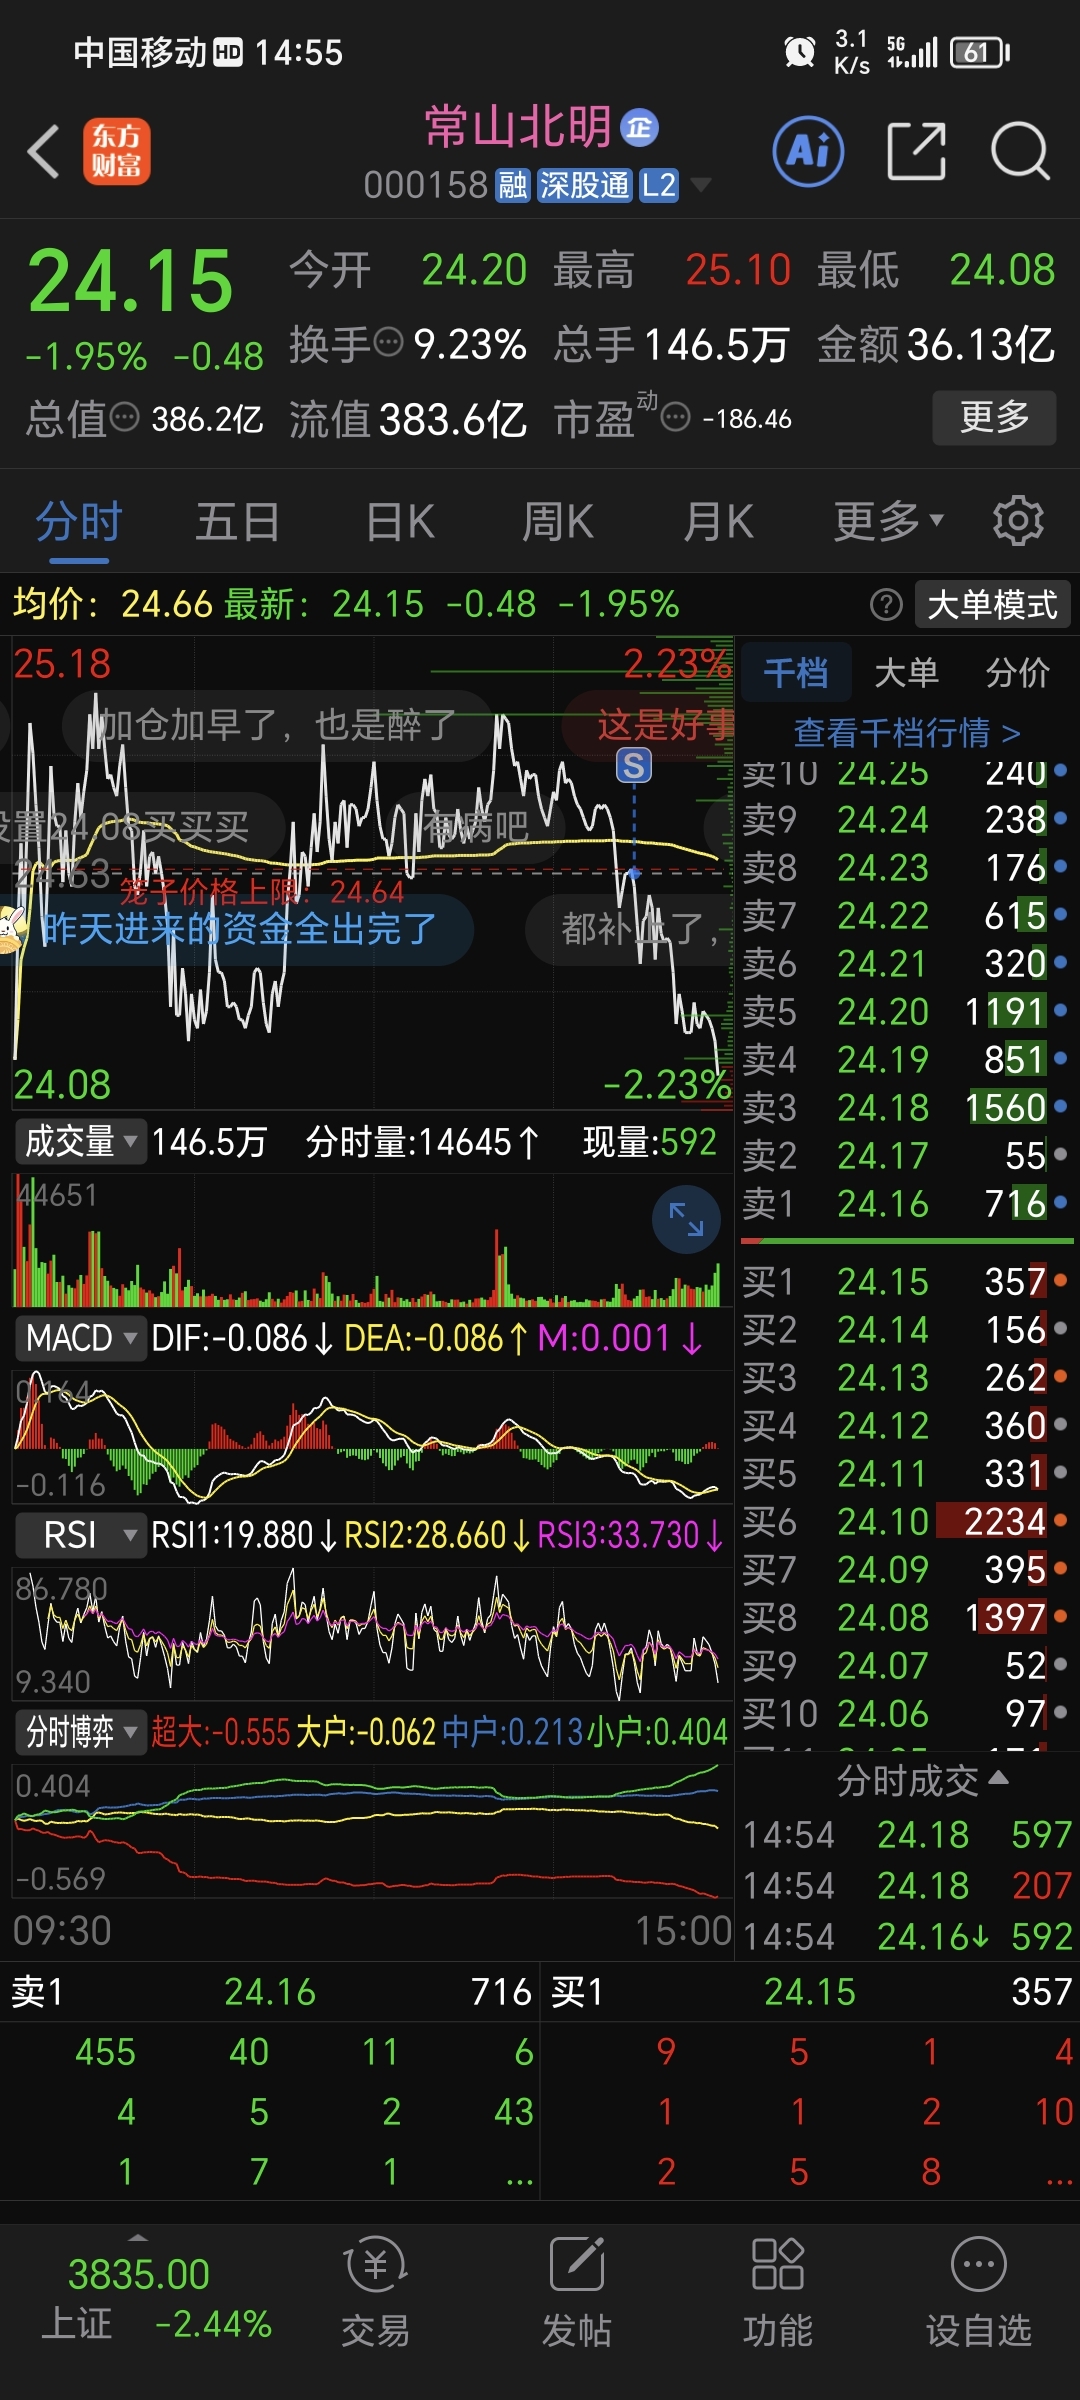Viewport: 1080px width, 2400px height.
Task: Tap 买6 row at 24.10
Action: 906,1521
